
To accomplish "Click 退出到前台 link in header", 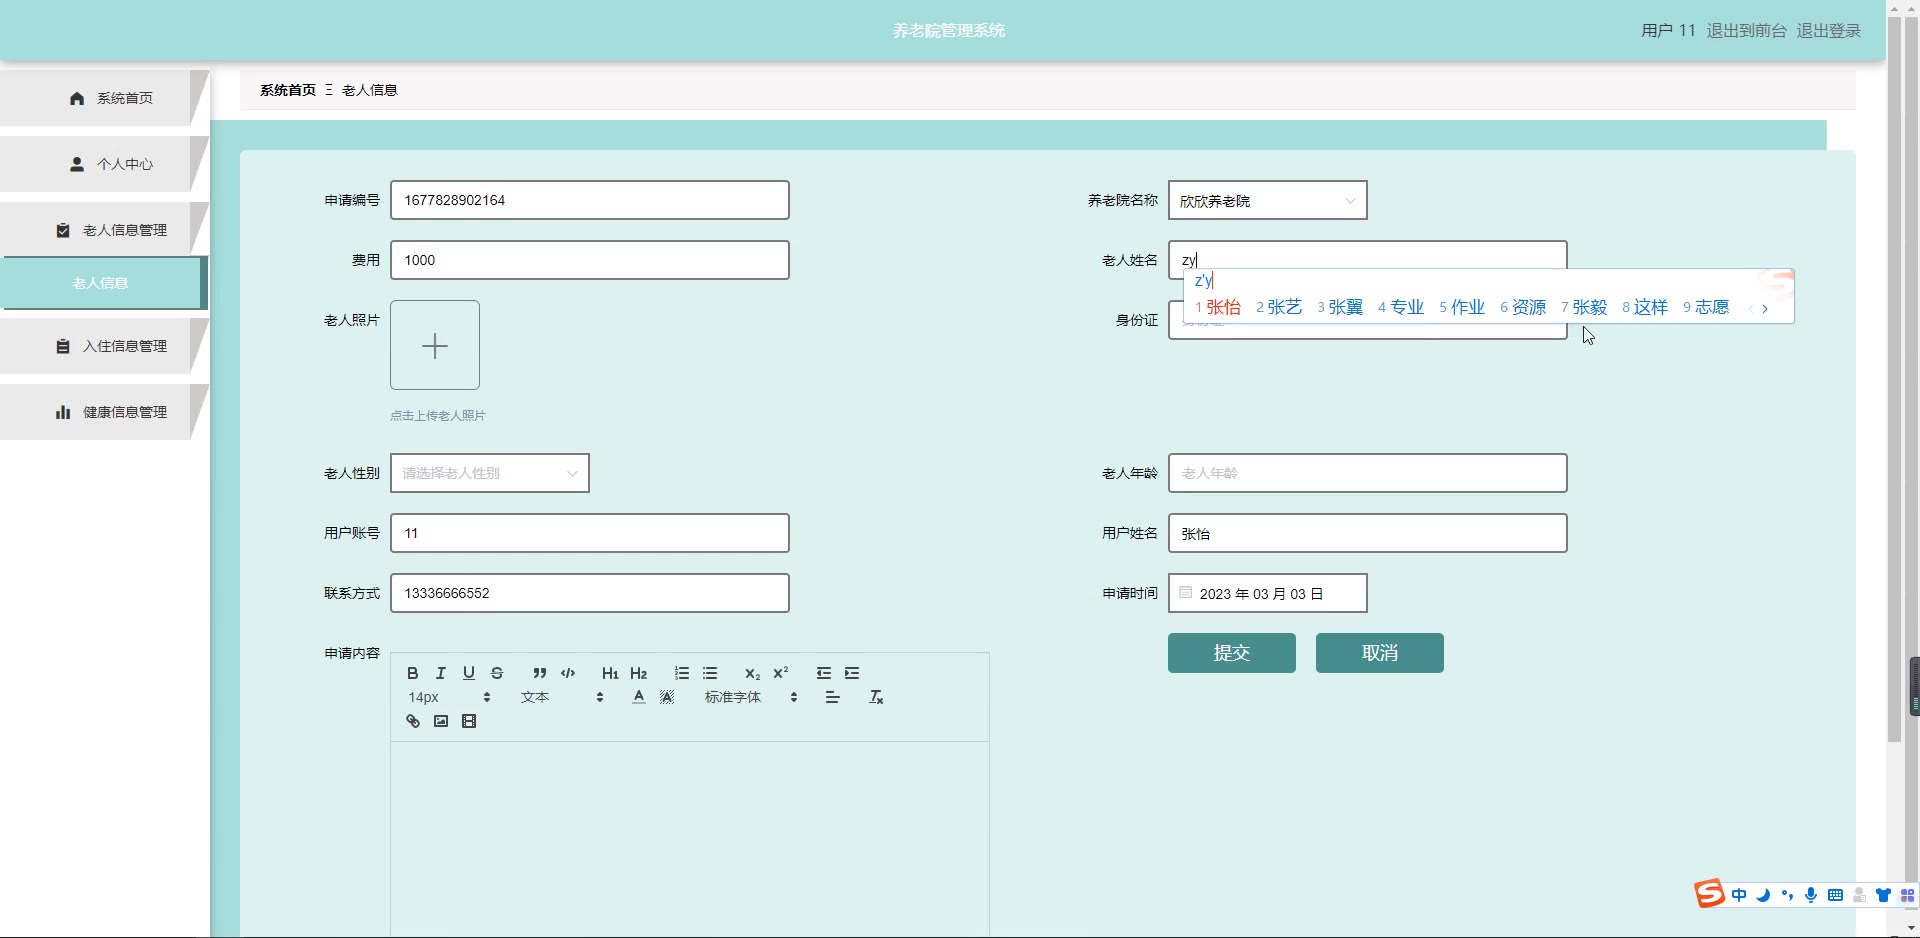I will click(1746, 31).
